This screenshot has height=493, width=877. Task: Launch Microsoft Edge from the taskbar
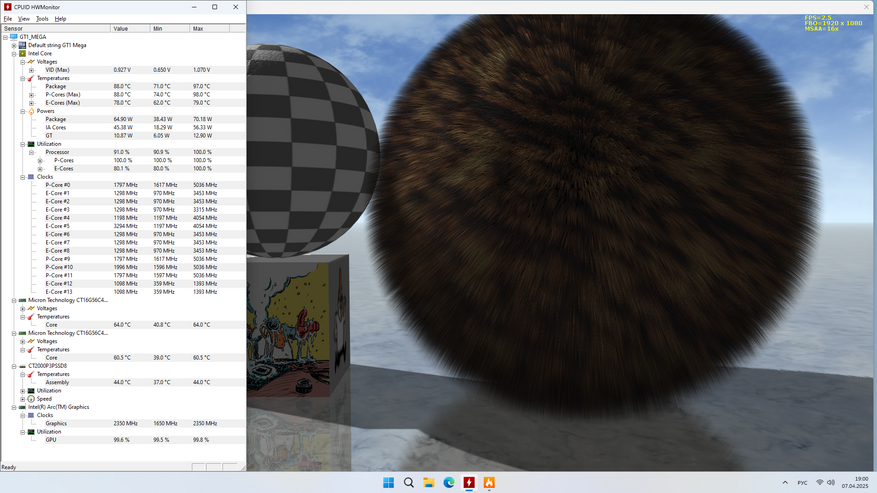point(449,482)
